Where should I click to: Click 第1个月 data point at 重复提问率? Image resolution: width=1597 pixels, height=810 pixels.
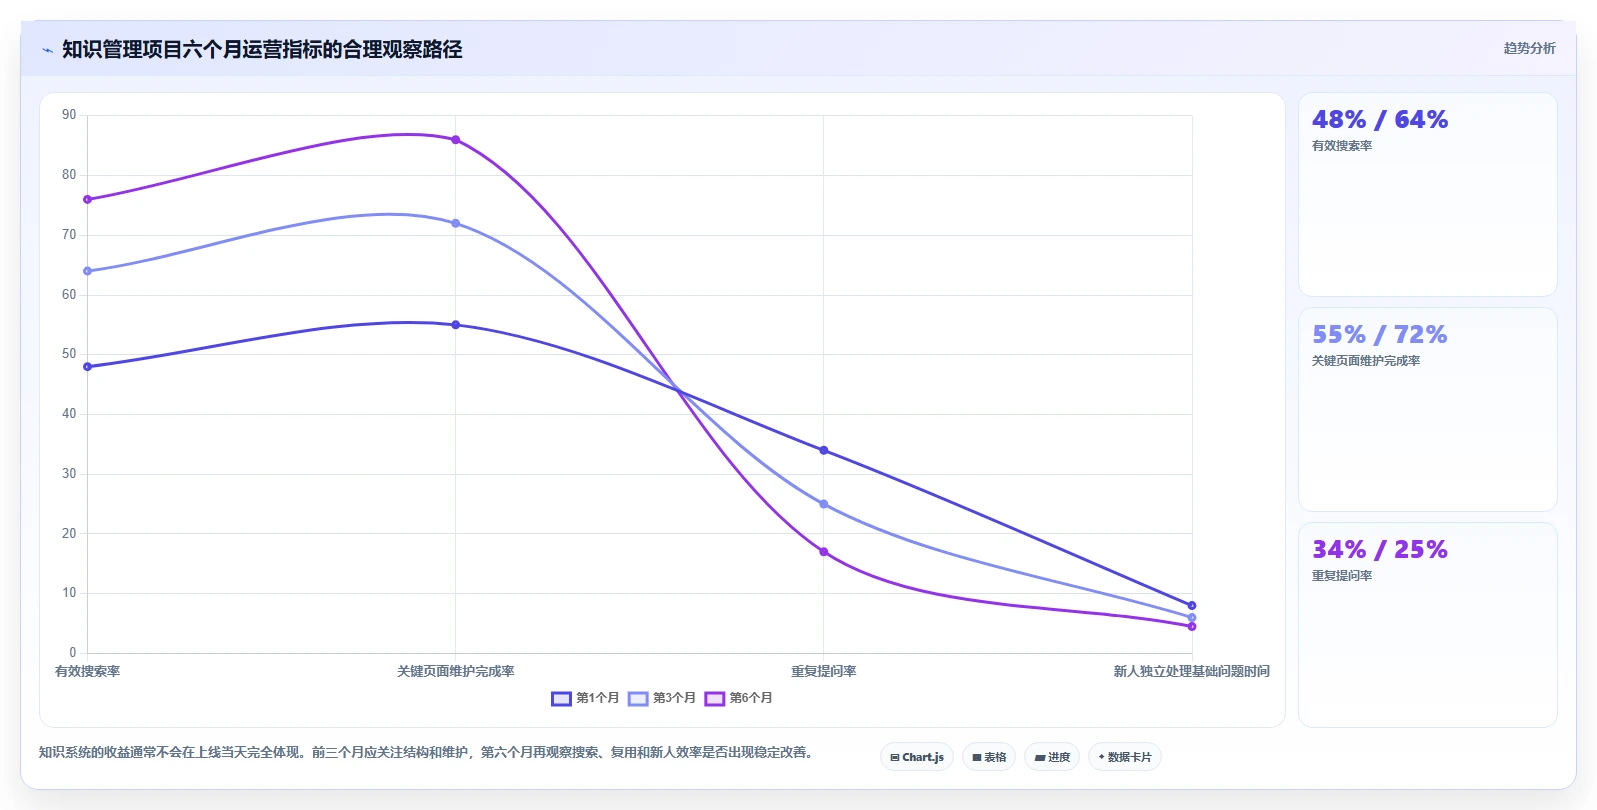(824, 450)
